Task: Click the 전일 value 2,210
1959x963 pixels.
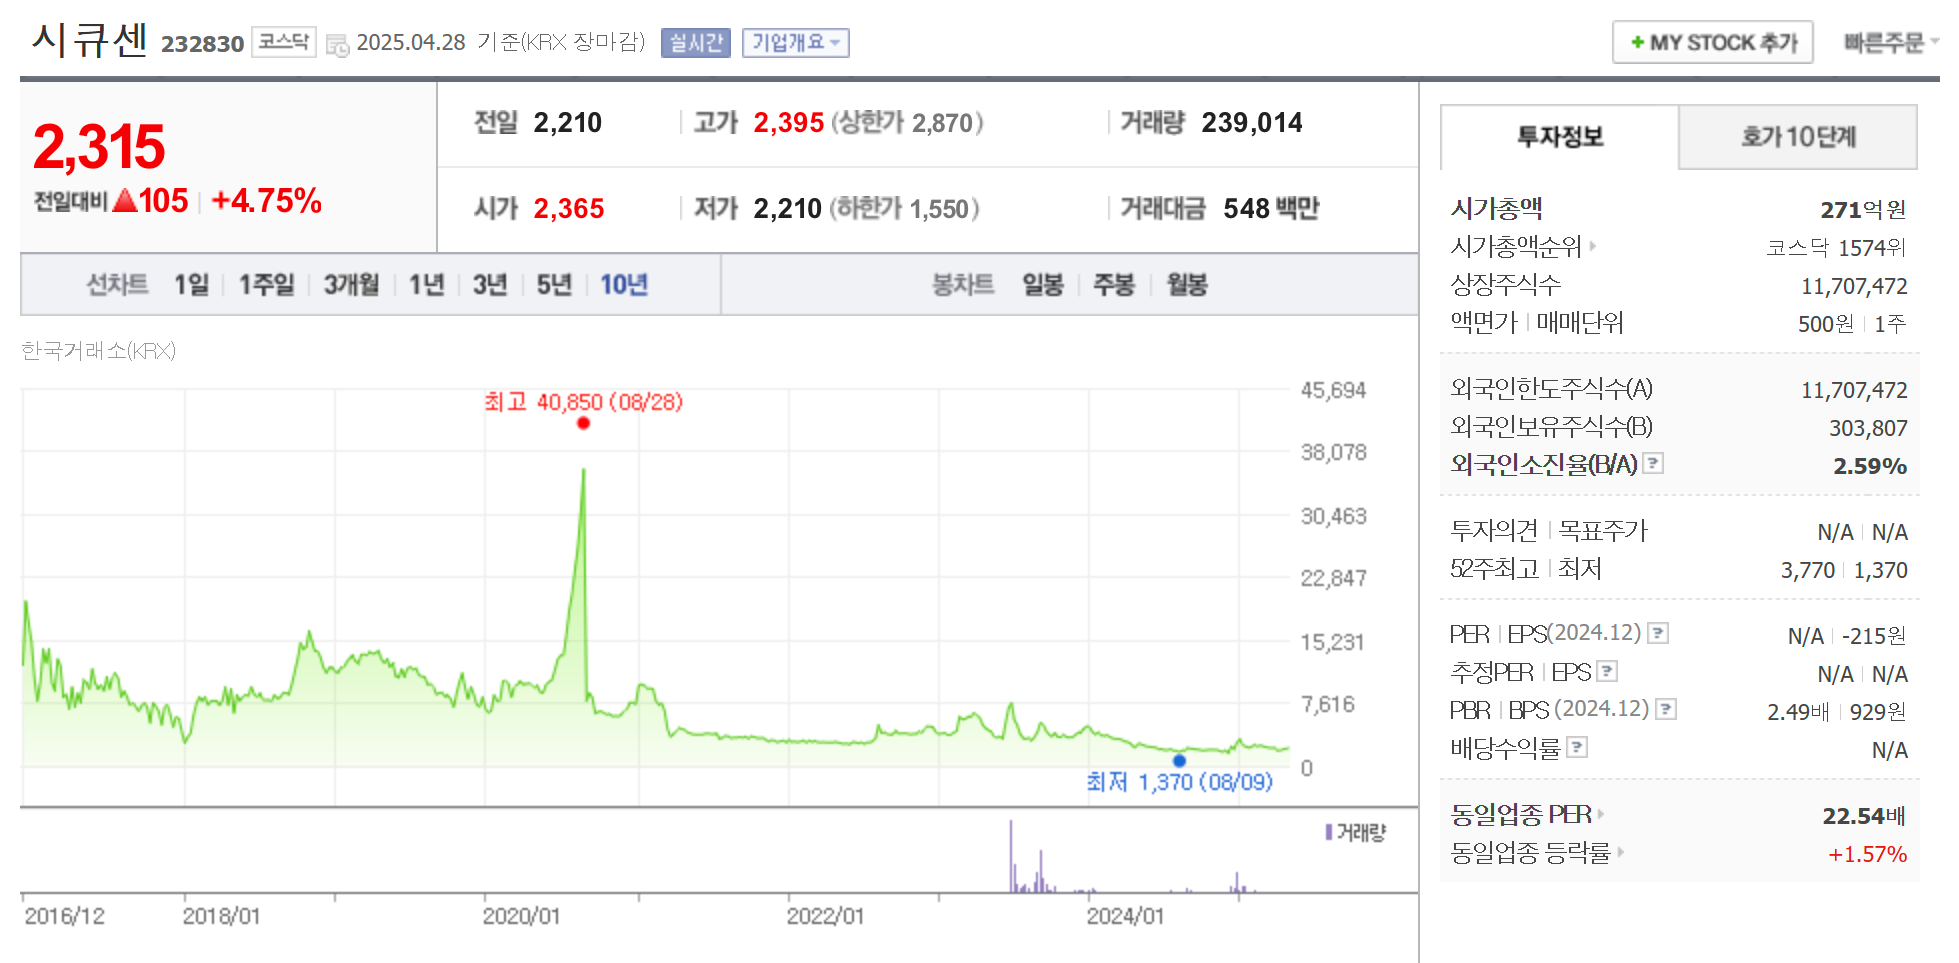Action: coord(568,123)
